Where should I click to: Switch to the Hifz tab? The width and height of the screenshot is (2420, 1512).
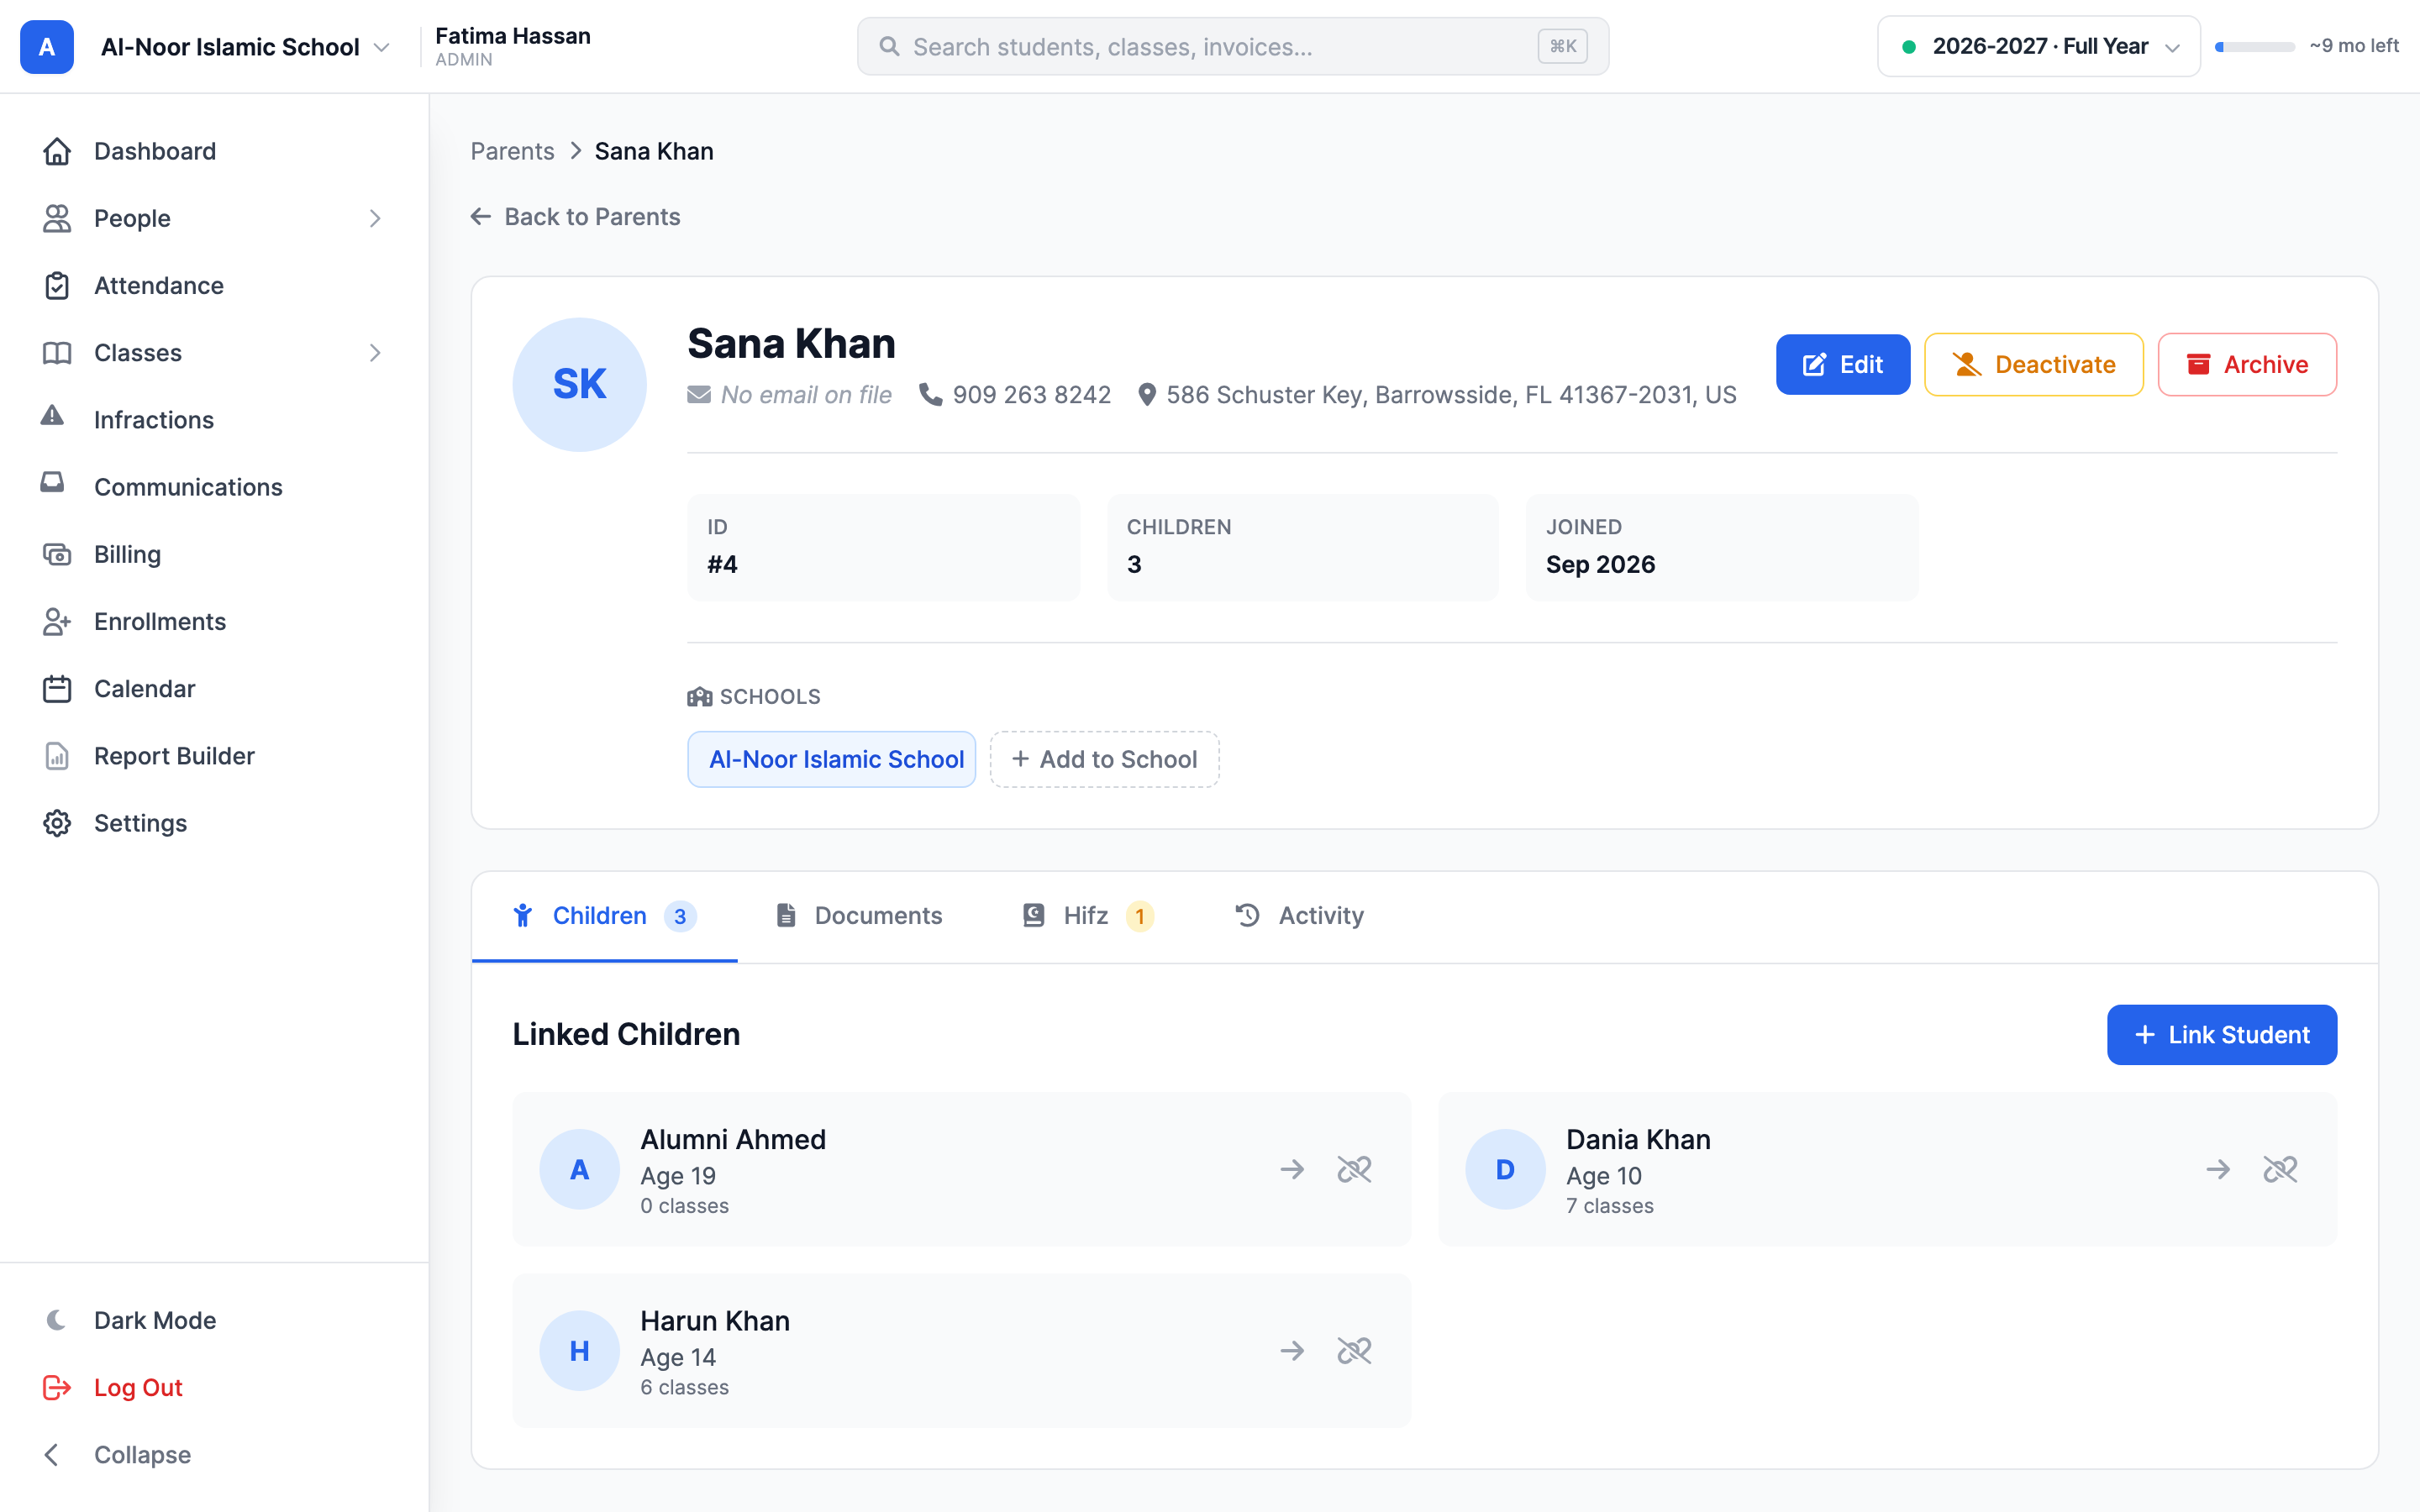(1088, 916)
